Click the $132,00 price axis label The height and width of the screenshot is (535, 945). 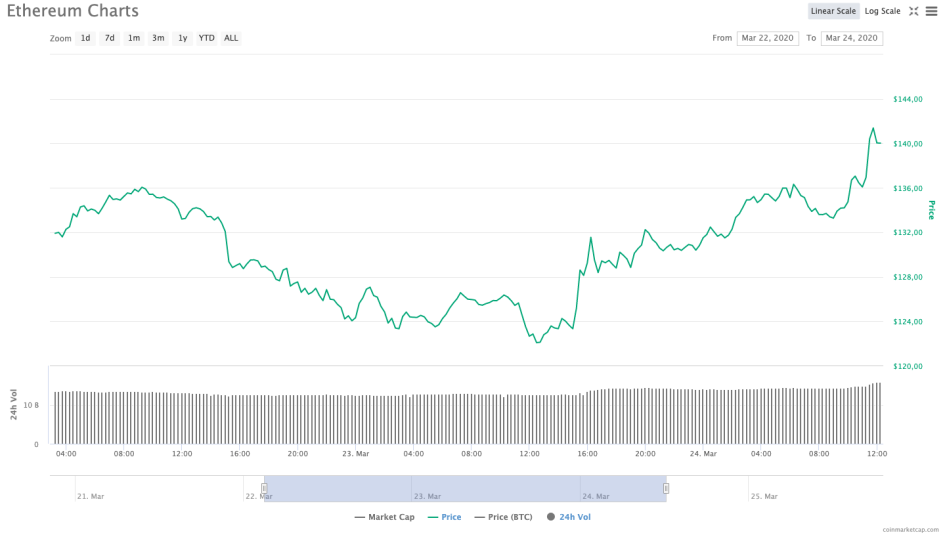pyautogui.click(x=908, y=233)
